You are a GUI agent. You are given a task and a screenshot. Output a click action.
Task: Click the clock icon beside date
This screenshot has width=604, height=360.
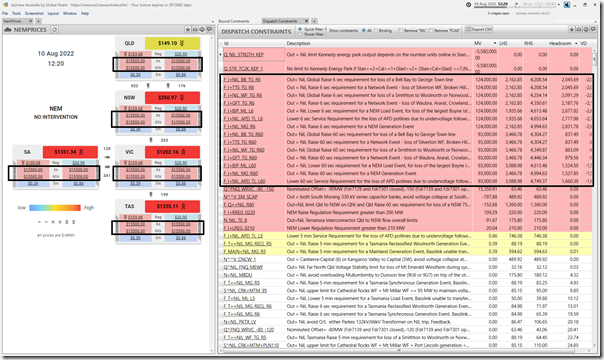coord(468,5)
